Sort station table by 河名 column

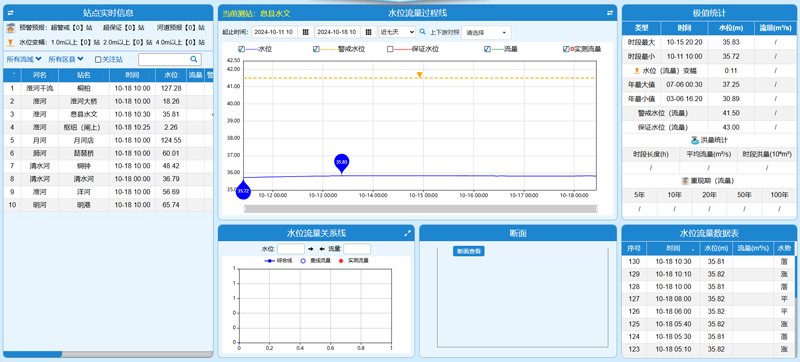click(40, 75)
